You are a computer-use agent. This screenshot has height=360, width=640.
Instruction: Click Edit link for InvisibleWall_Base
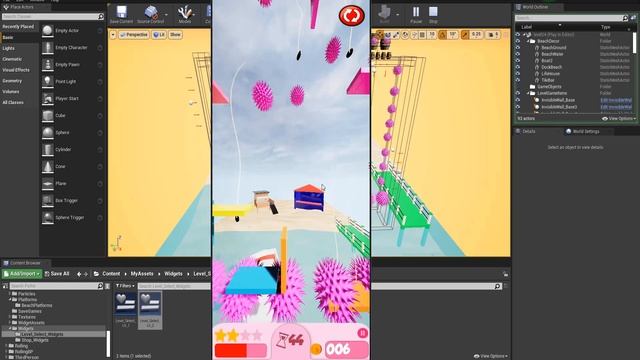click(x=616, y=100)
